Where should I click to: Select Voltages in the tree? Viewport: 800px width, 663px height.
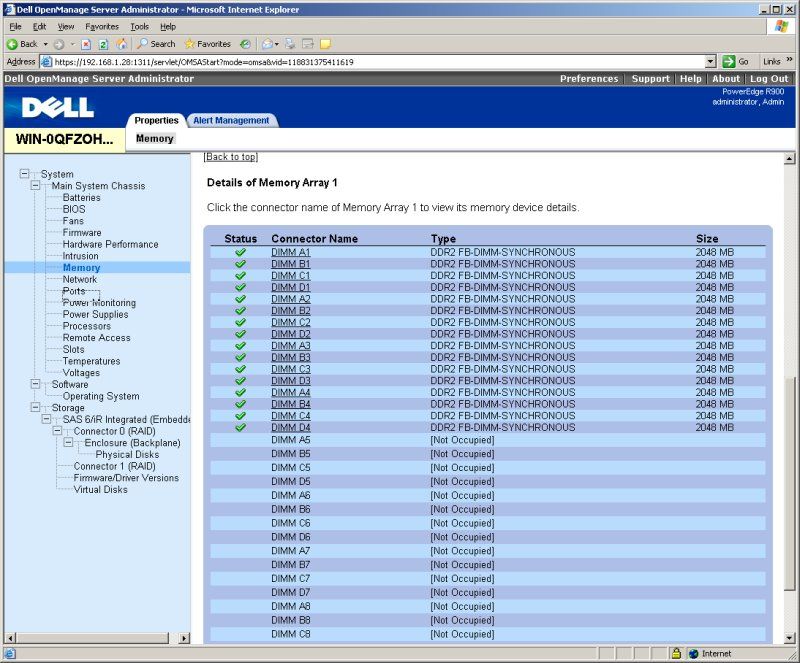[x=81, y=373]
